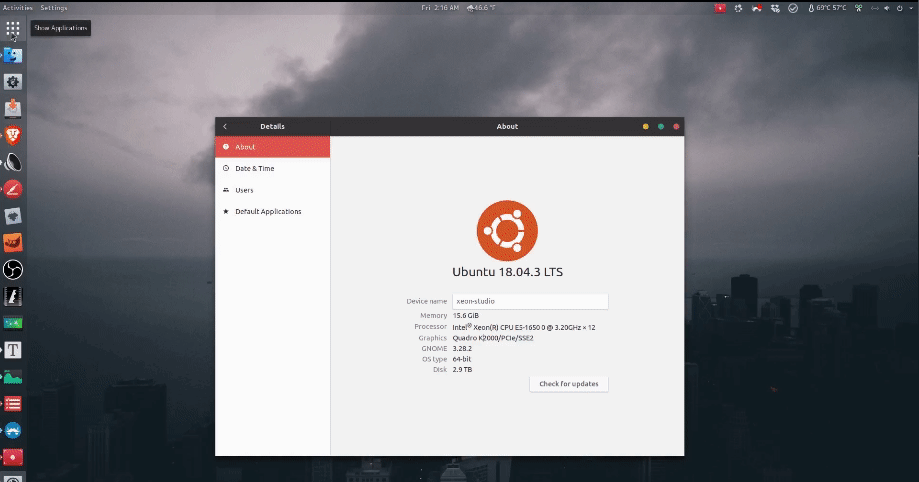Click Disk value 2.9 TB
Image resolution: width=919 pixels, height=482 pixels.
click(x=462, y=369)
